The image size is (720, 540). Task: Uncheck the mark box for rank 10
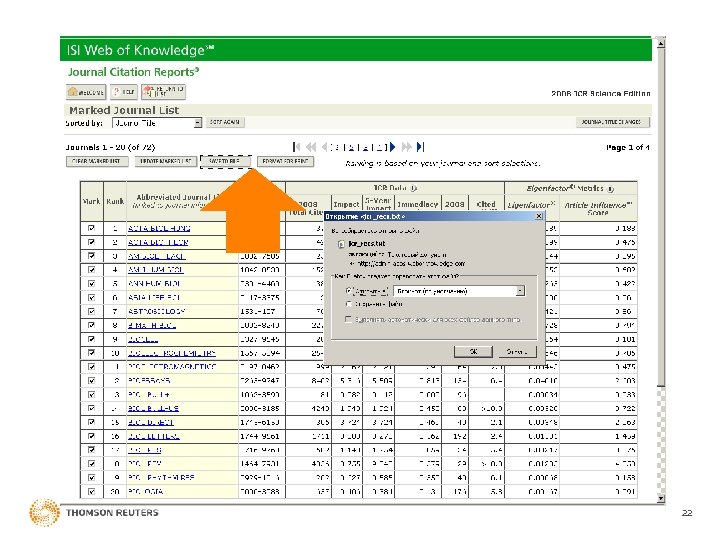pos(91,353)
